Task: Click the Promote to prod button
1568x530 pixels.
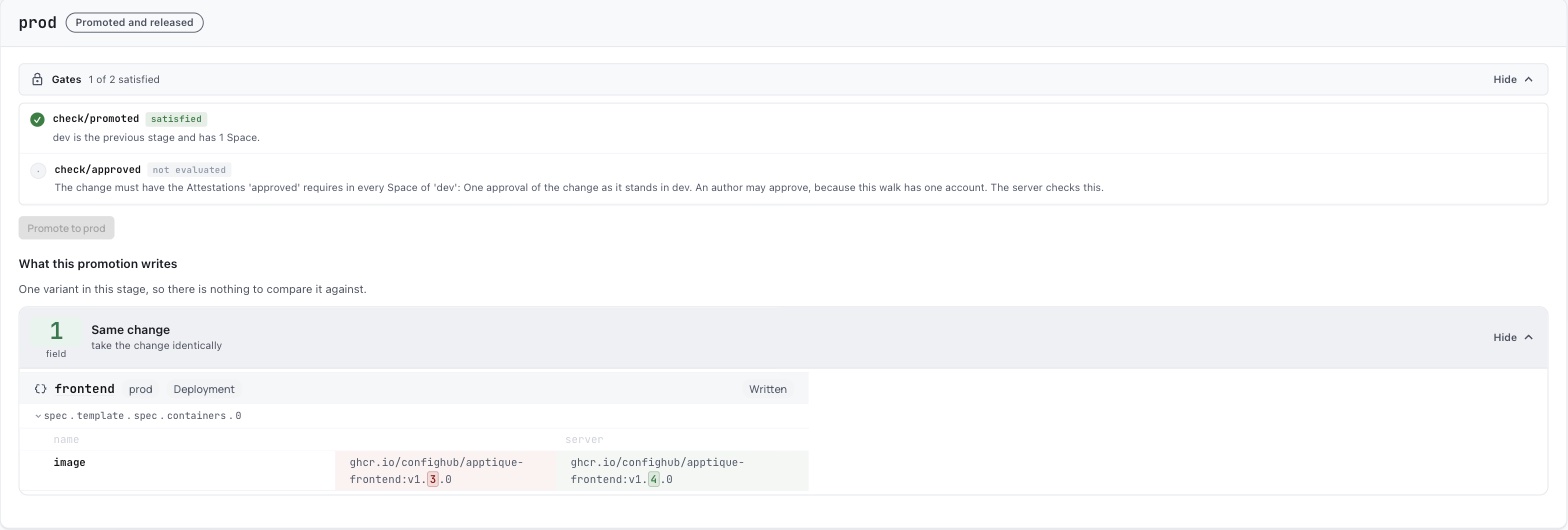Action: point(66,228)
